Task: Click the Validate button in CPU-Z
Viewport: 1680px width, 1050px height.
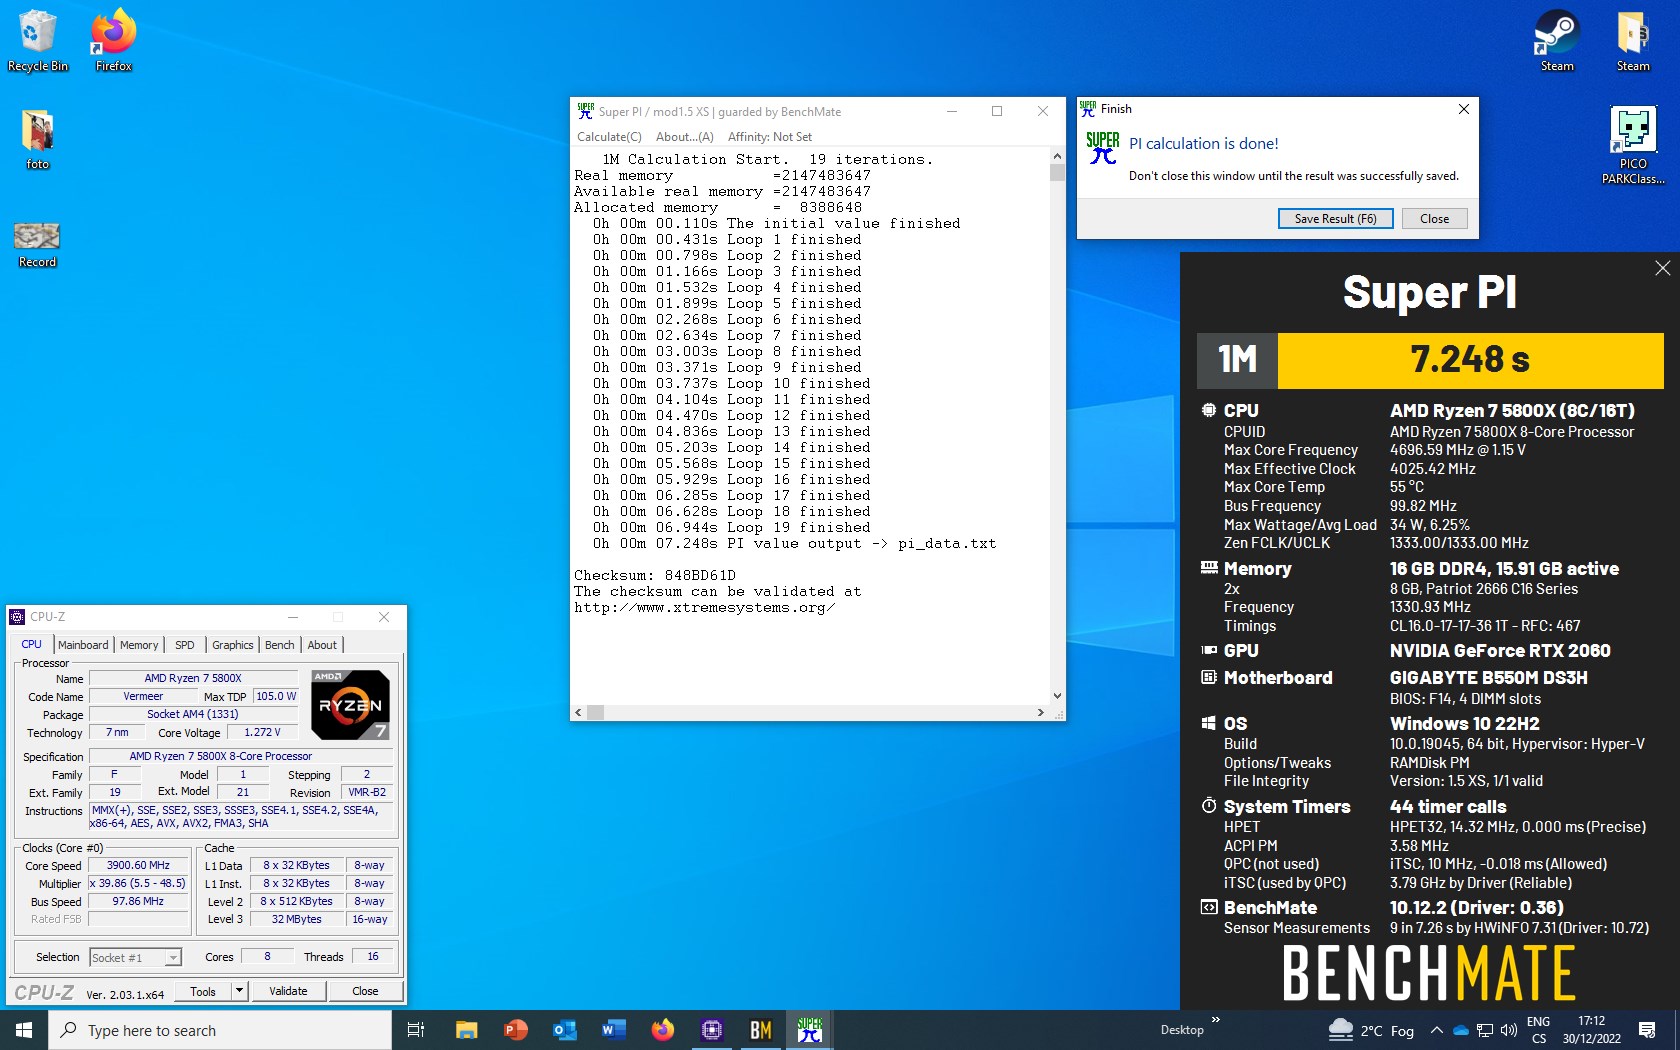Action: pos(288,991)
